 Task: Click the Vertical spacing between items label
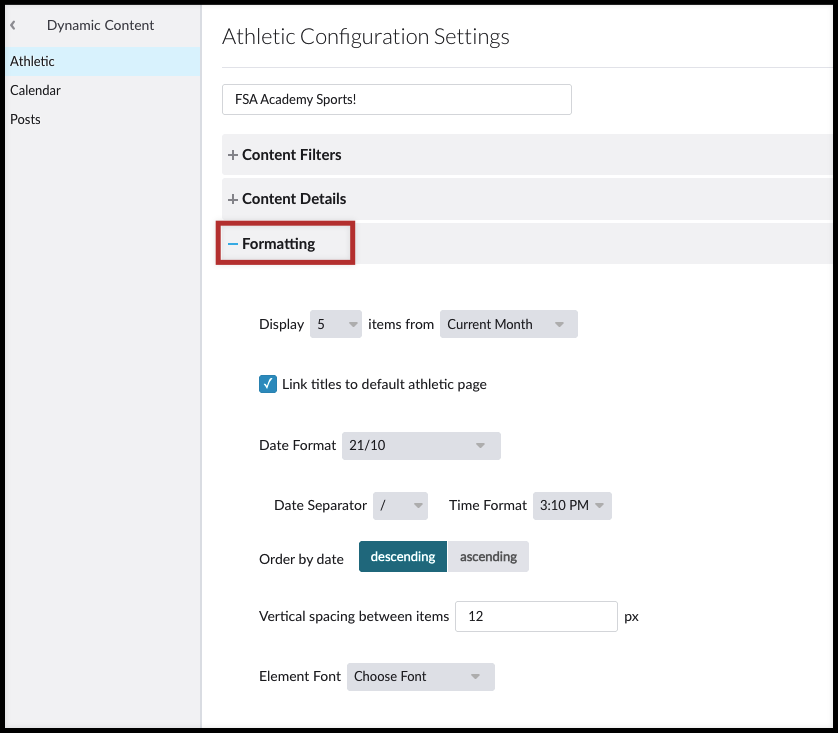click(x=354, y=617)
